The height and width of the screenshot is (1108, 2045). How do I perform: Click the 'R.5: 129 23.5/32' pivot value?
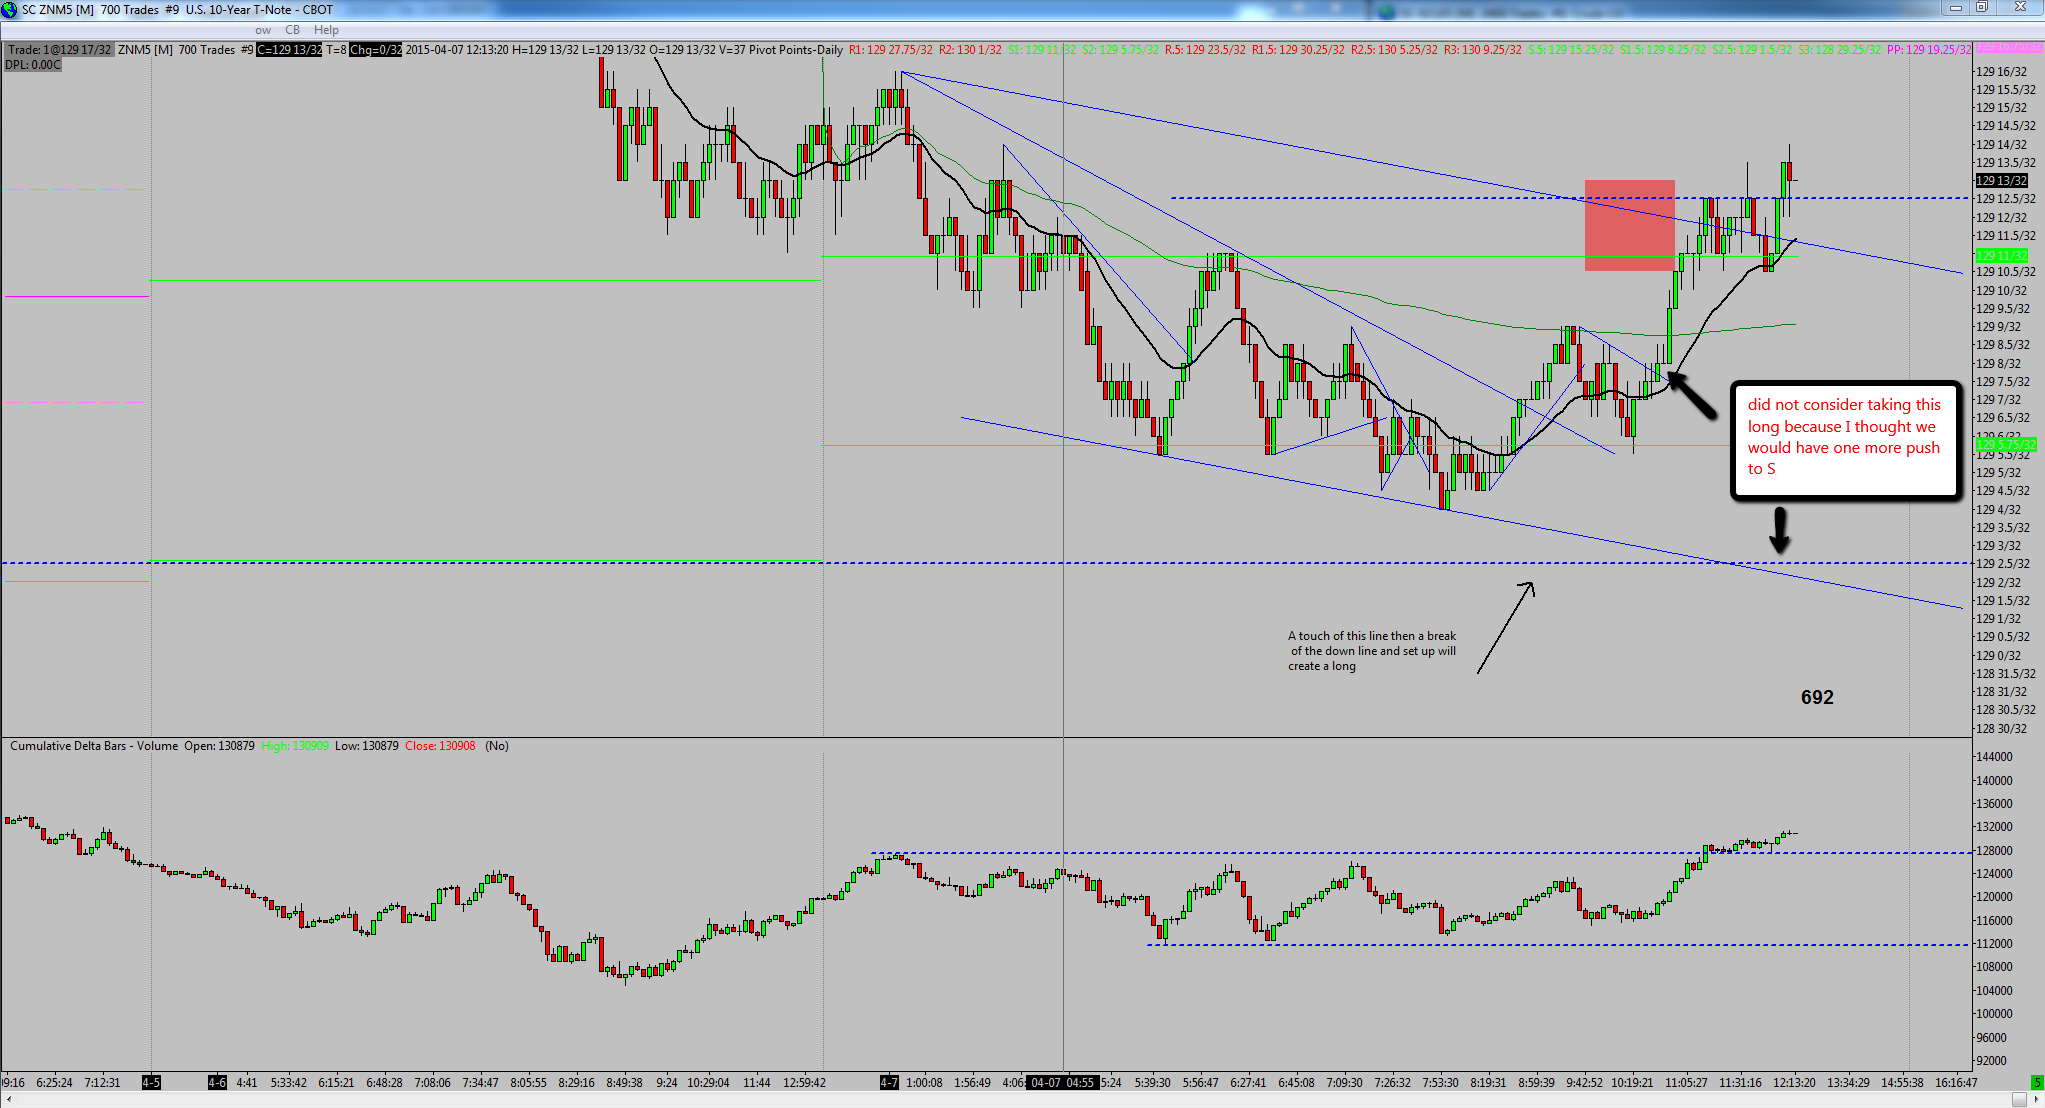[x=1205, y=50]
